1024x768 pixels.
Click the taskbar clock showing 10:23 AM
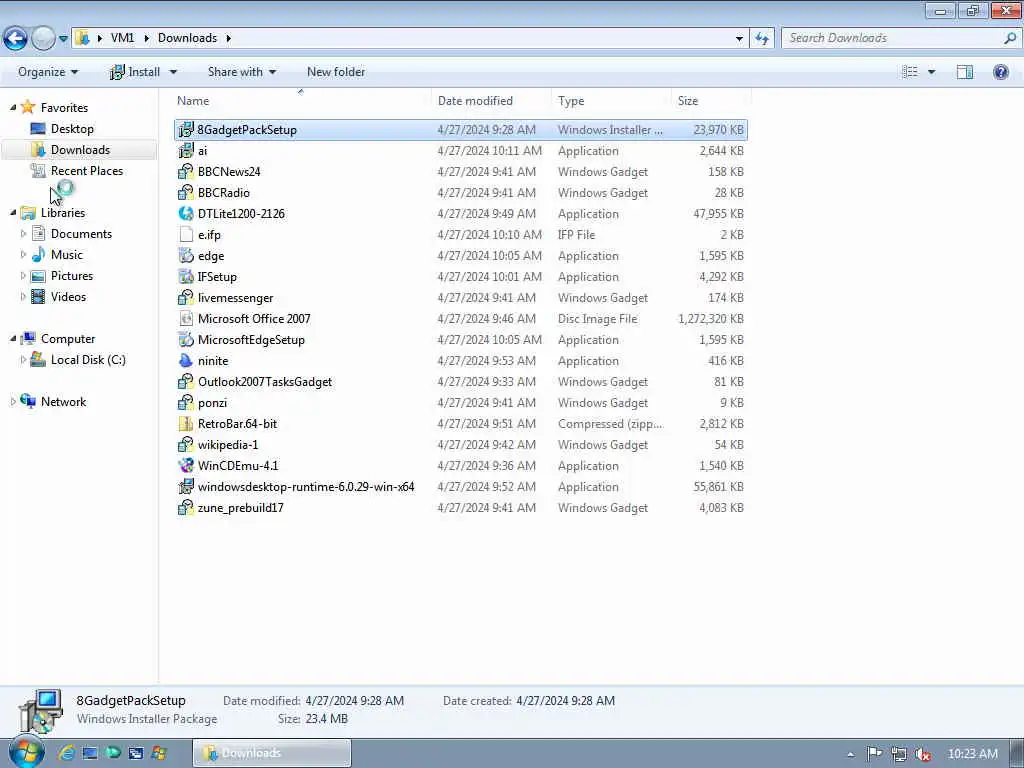point(972,754)
